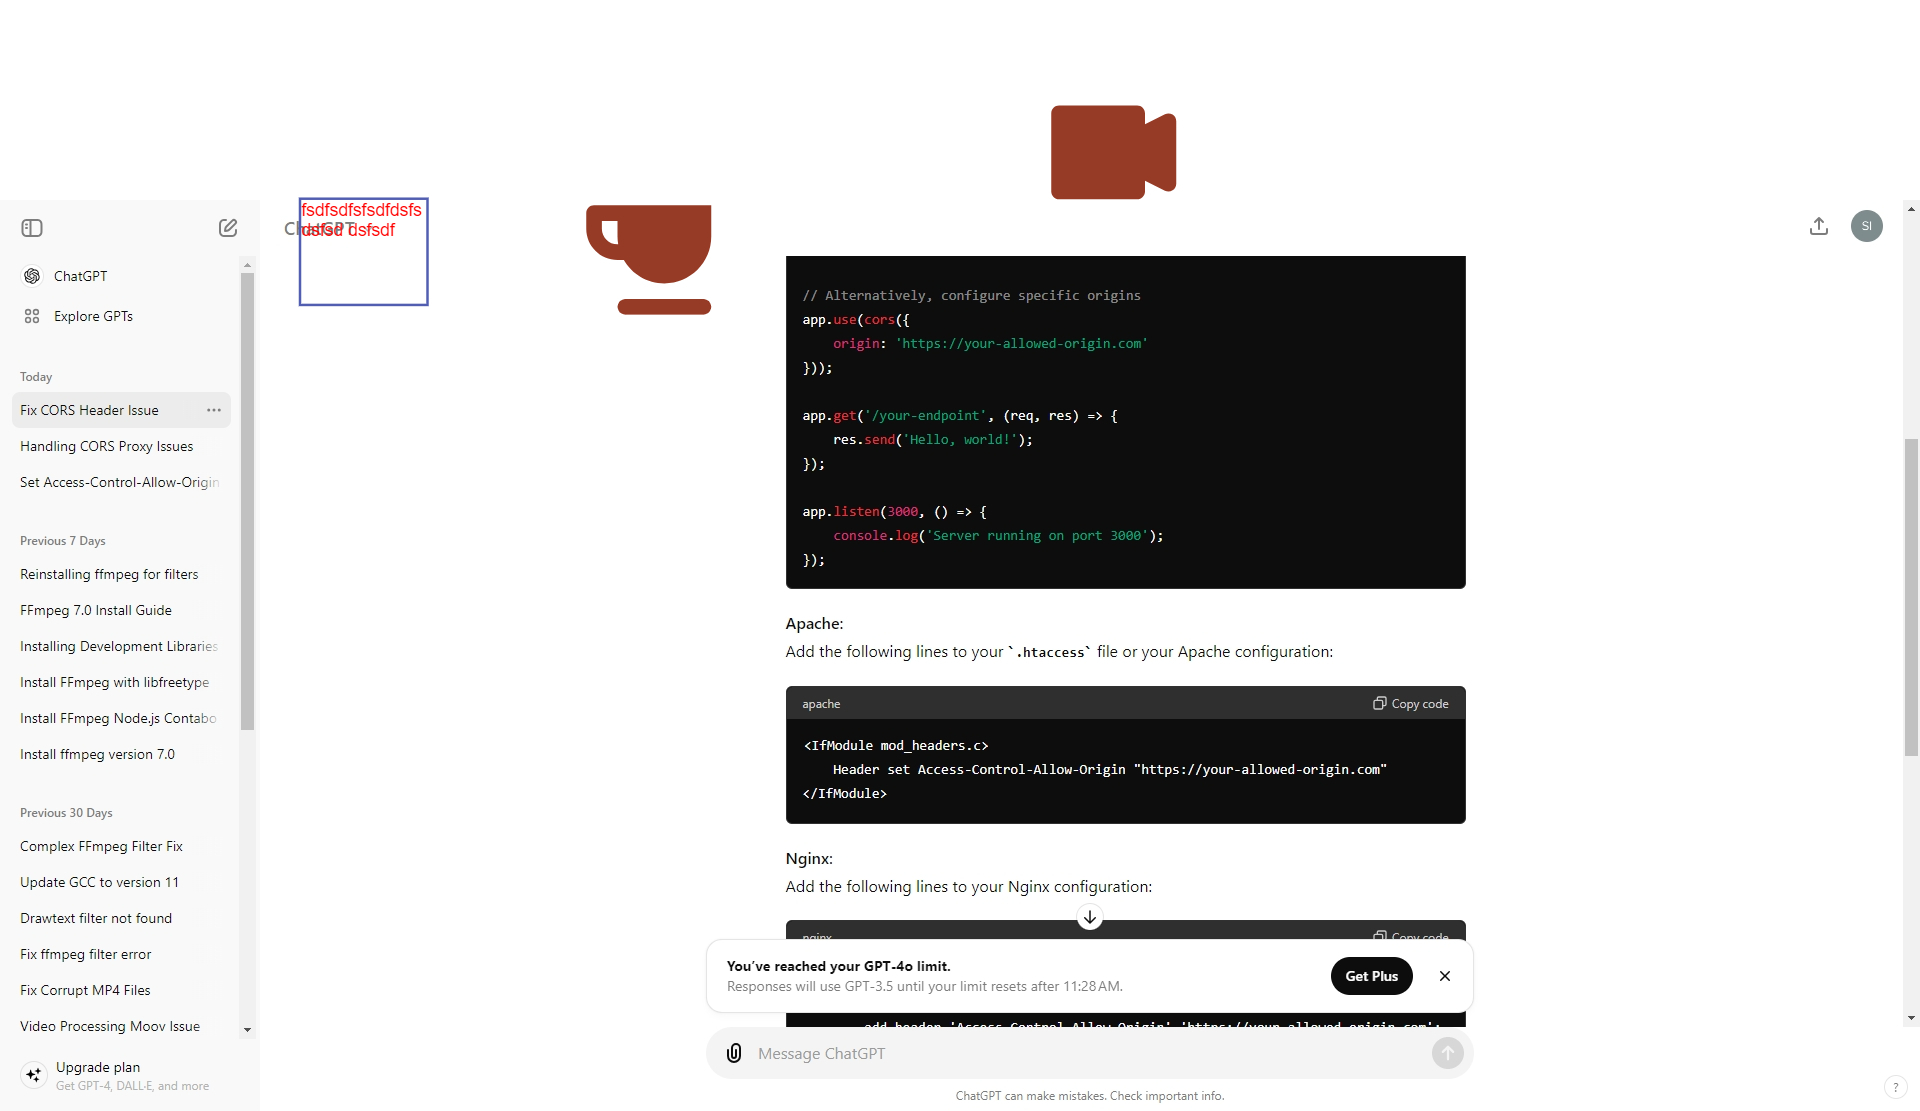
Task: Click the sparkle Upgrade plan icon
Action: point(33,1075)
